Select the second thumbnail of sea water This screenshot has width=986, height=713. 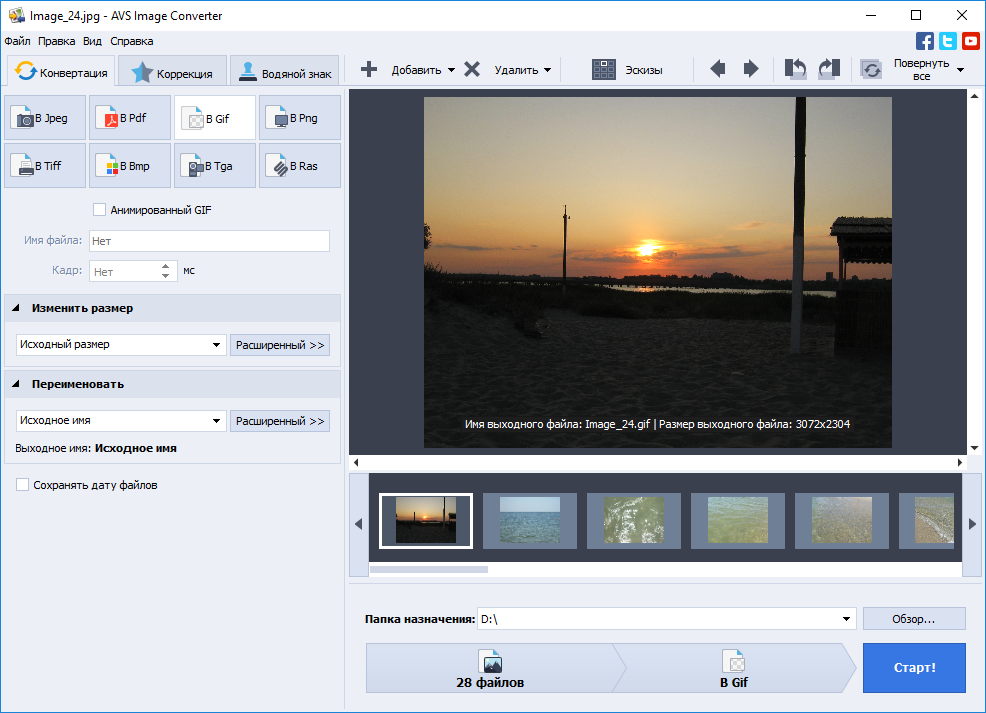coord(530,520)
